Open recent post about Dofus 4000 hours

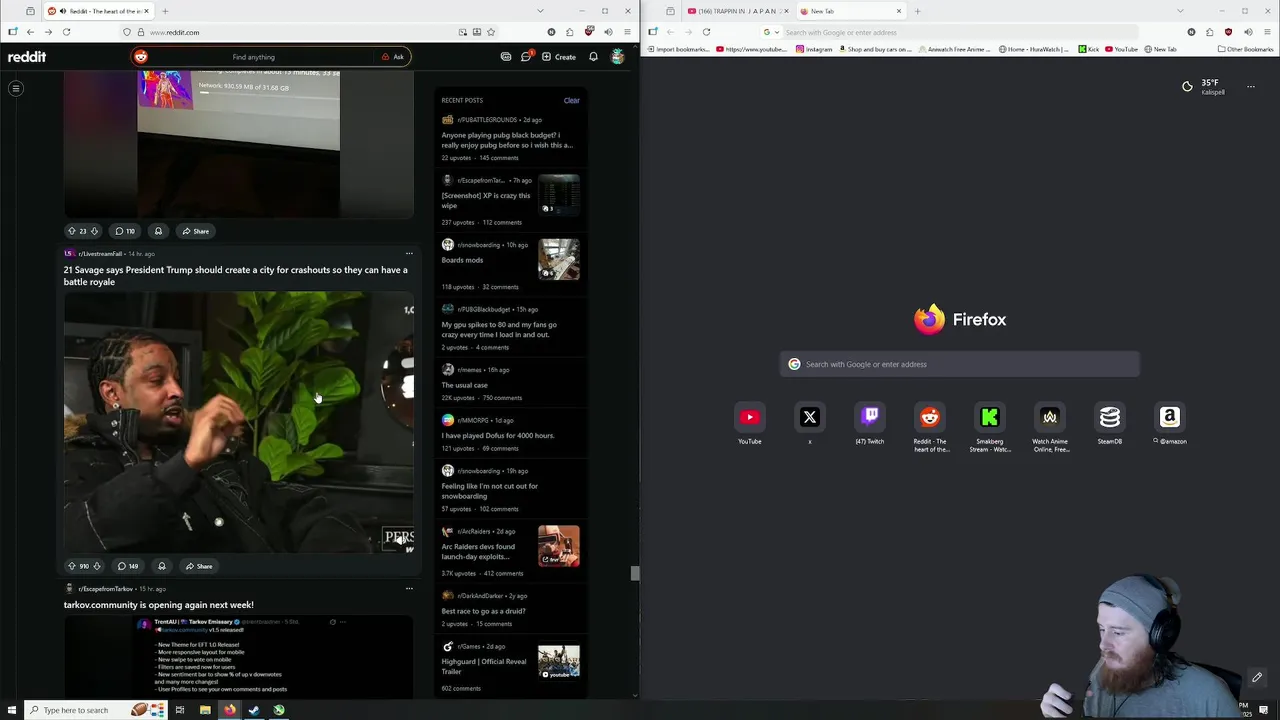pos(498,435)
